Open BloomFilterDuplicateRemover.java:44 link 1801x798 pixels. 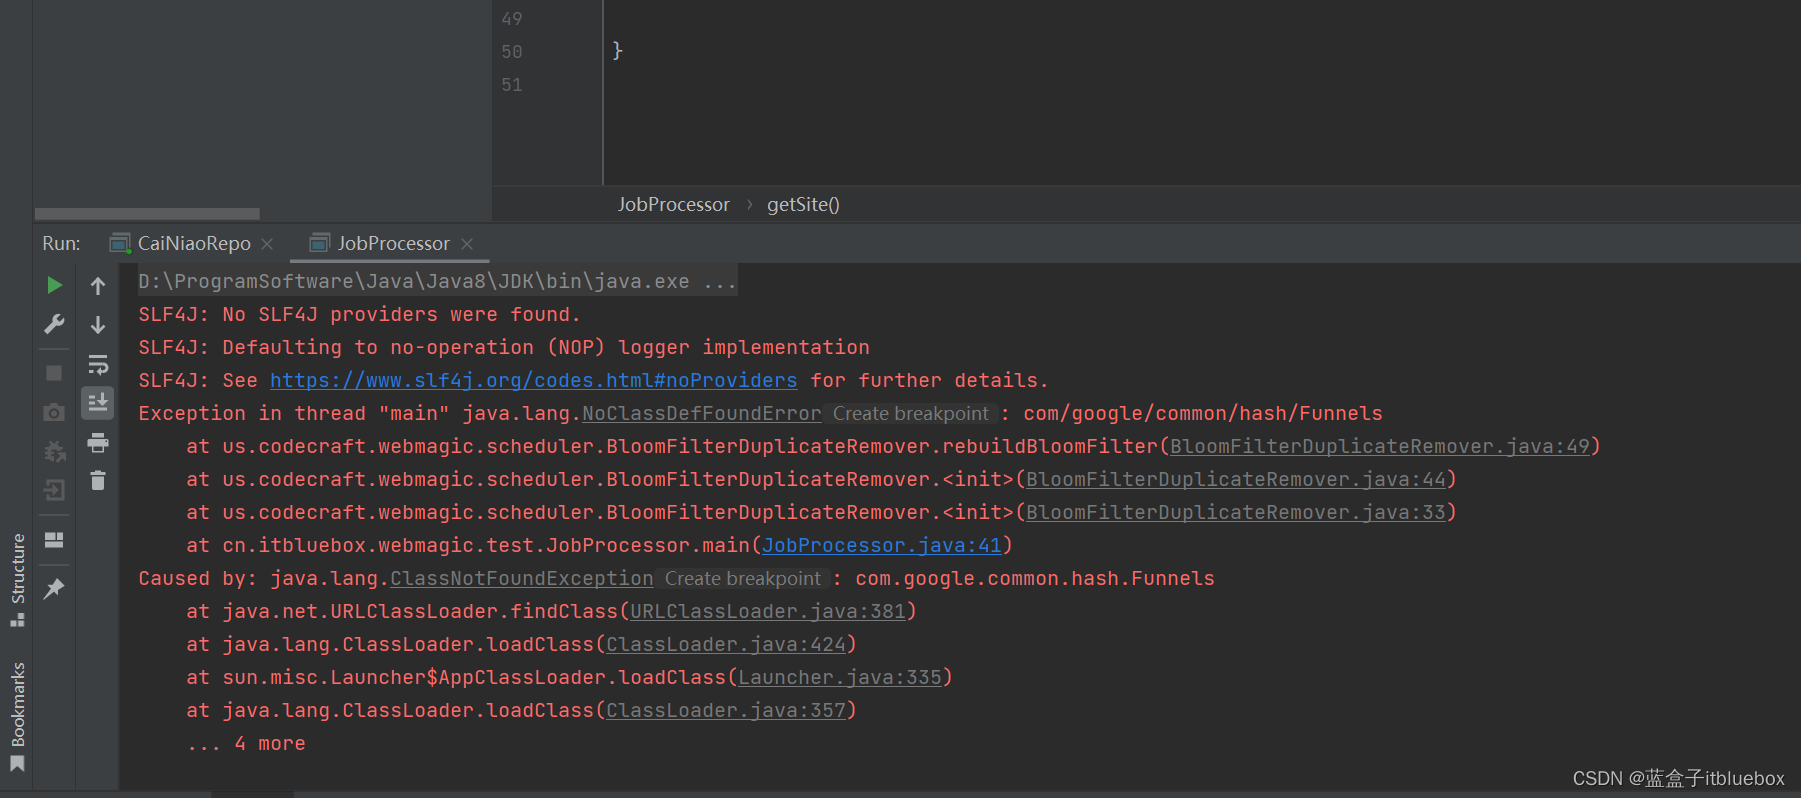[1235, 480]
